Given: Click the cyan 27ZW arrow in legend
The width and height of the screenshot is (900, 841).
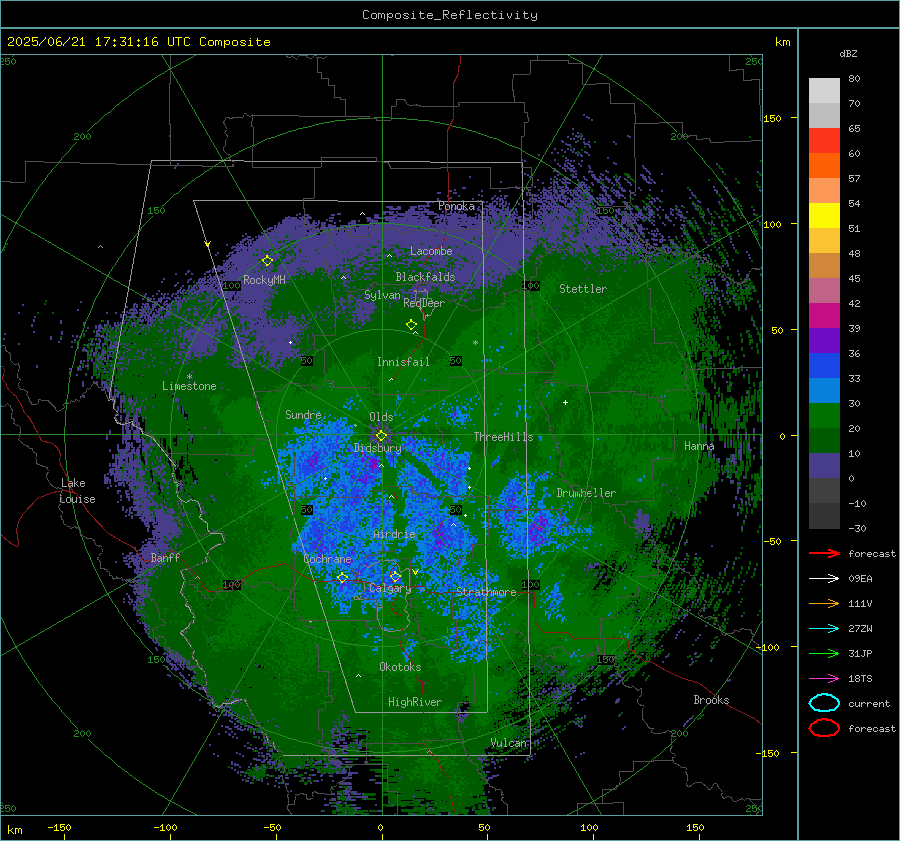Looking at the screenshot, I should 824,629.
